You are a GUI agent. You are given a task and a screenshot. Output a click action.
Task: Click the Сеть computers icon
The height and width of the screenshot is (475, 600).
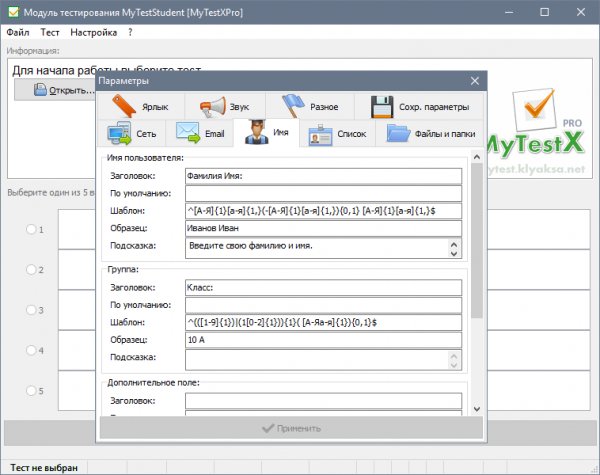pos(119,133)
